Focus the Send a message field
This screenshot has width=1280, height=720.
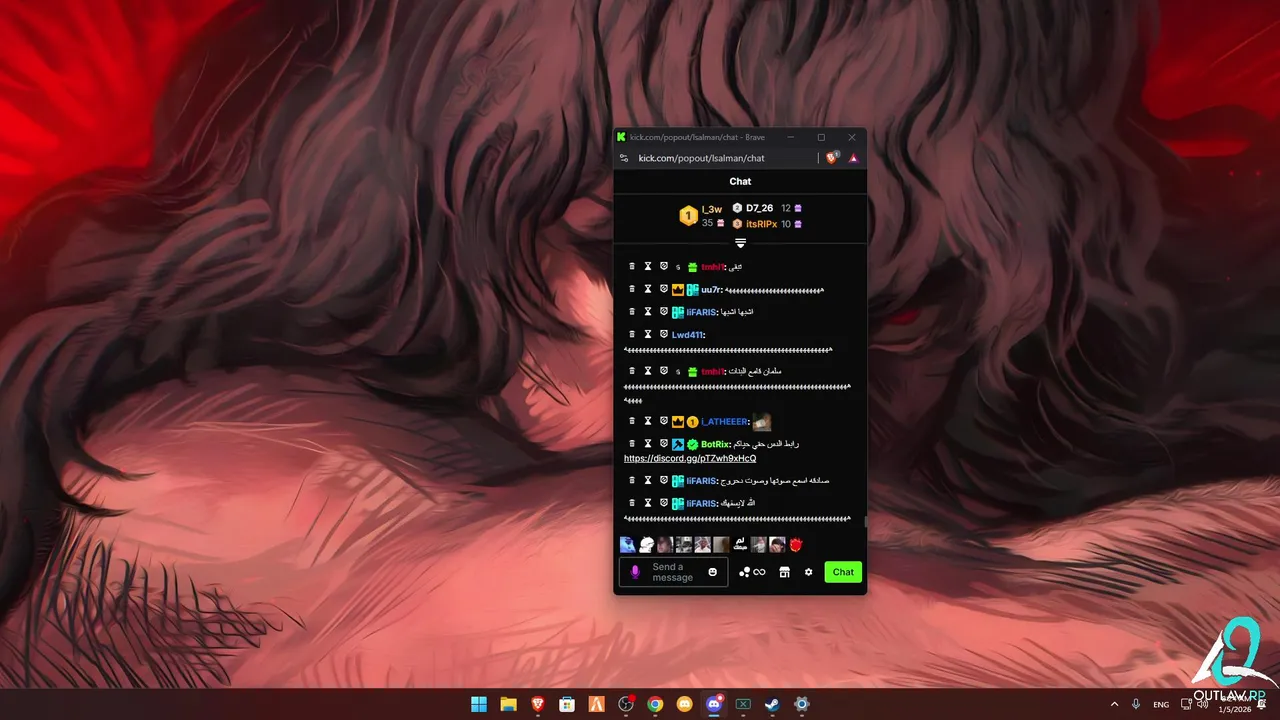click(x=672, y=572)
